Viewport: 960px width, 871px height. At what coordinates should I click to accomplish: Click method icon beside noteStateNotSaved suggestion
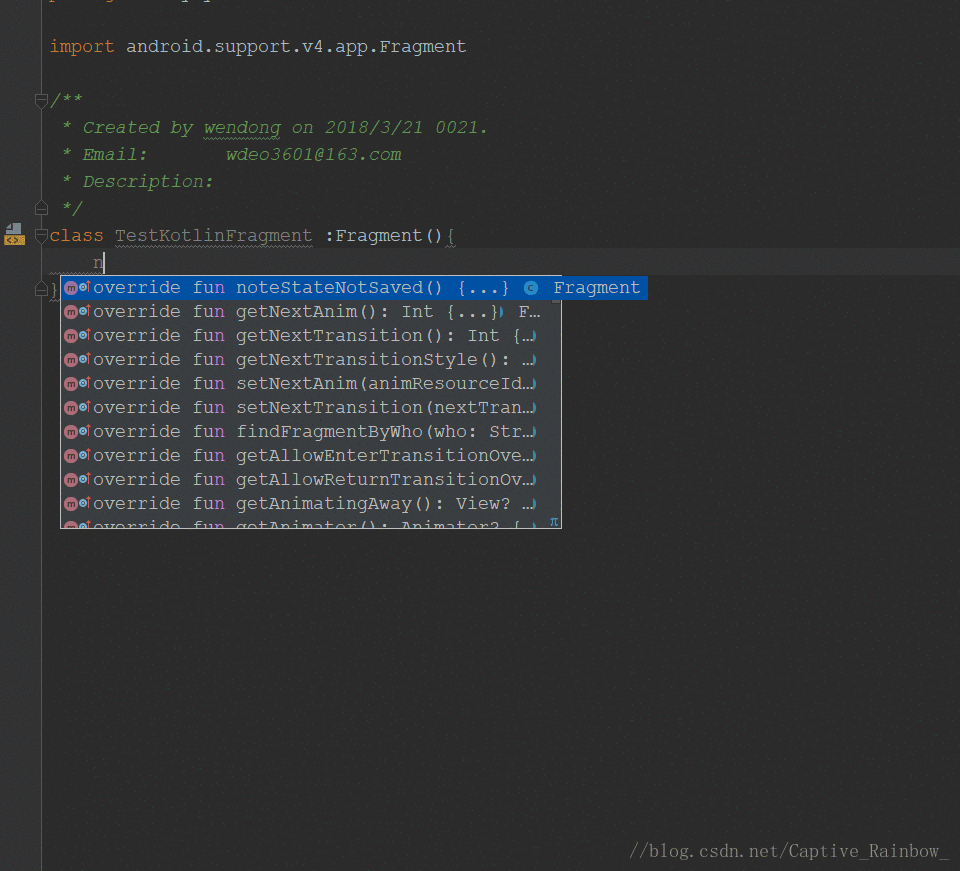pos(71,288)
